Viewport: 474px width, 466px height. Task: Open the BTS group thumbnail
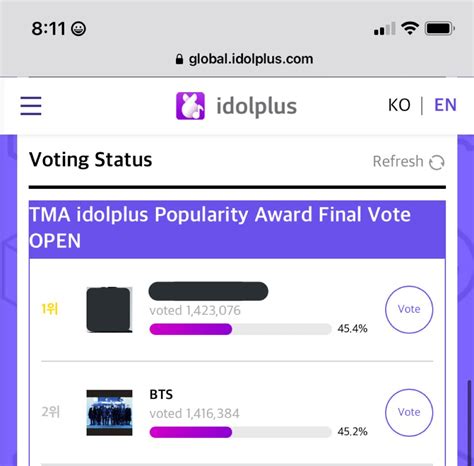109,413
